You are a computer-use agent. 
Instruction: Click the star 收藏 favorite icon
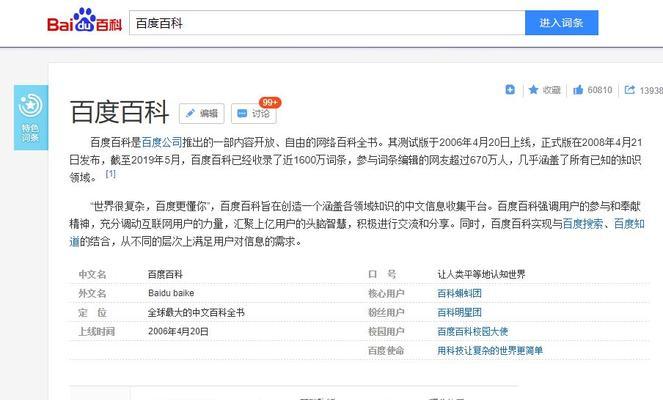(x=533, y=90)
